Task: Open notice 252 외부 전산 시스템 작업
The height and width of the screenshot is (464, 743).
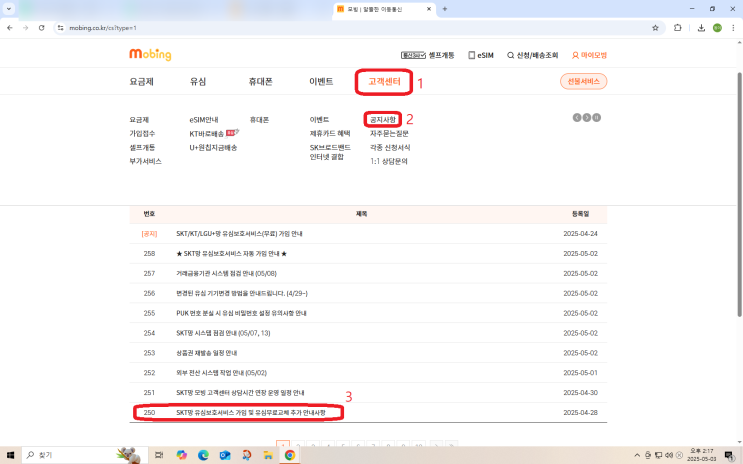Action: [x=221, y=373]
